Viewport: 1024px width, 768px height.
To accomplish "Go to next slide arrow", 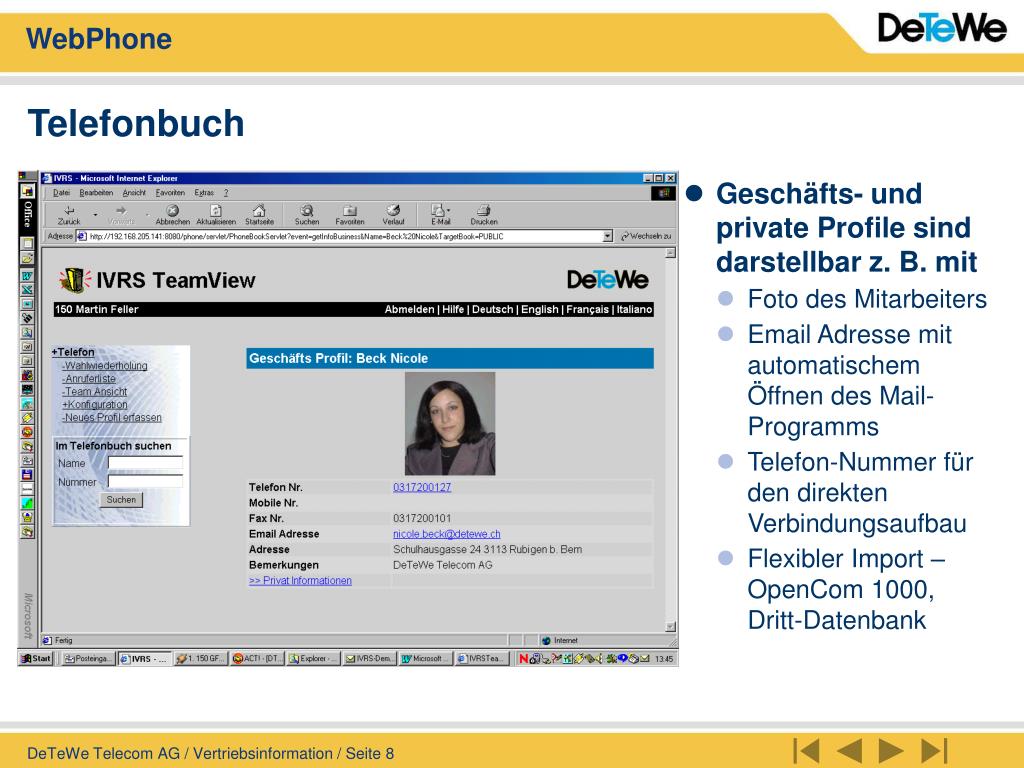I will pos(891,750).
